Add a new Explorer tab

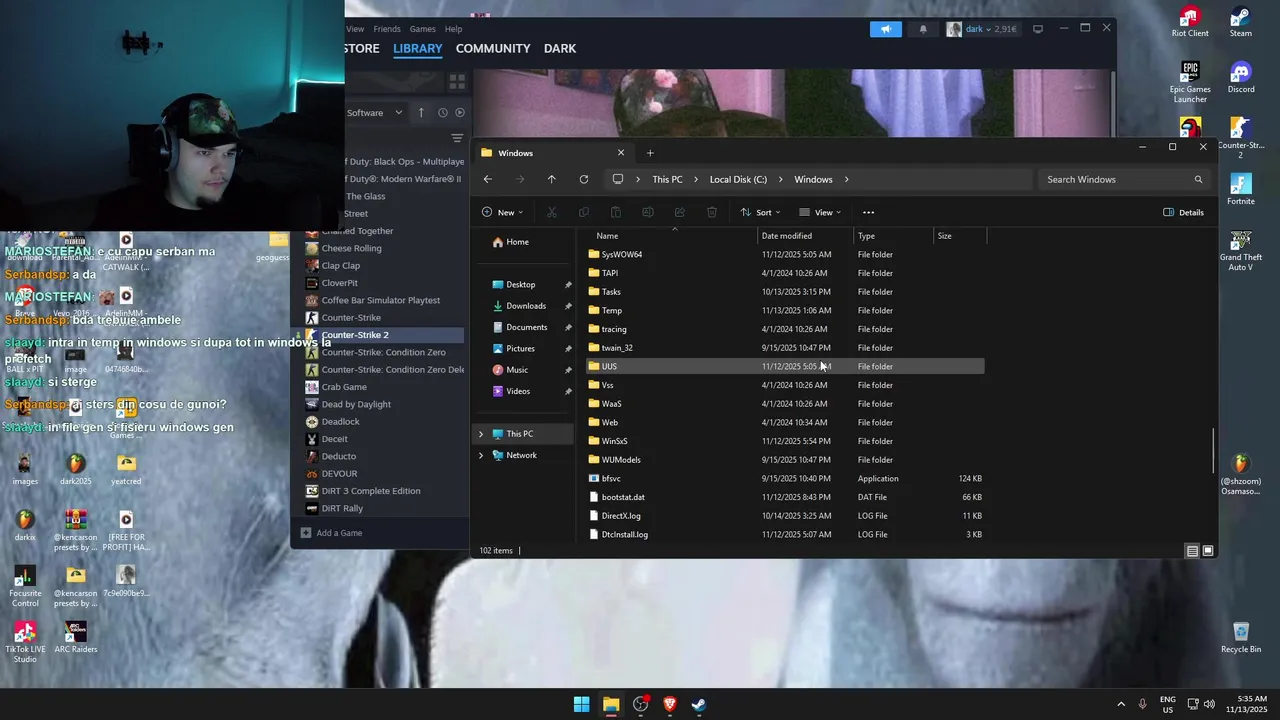point(650,153)
